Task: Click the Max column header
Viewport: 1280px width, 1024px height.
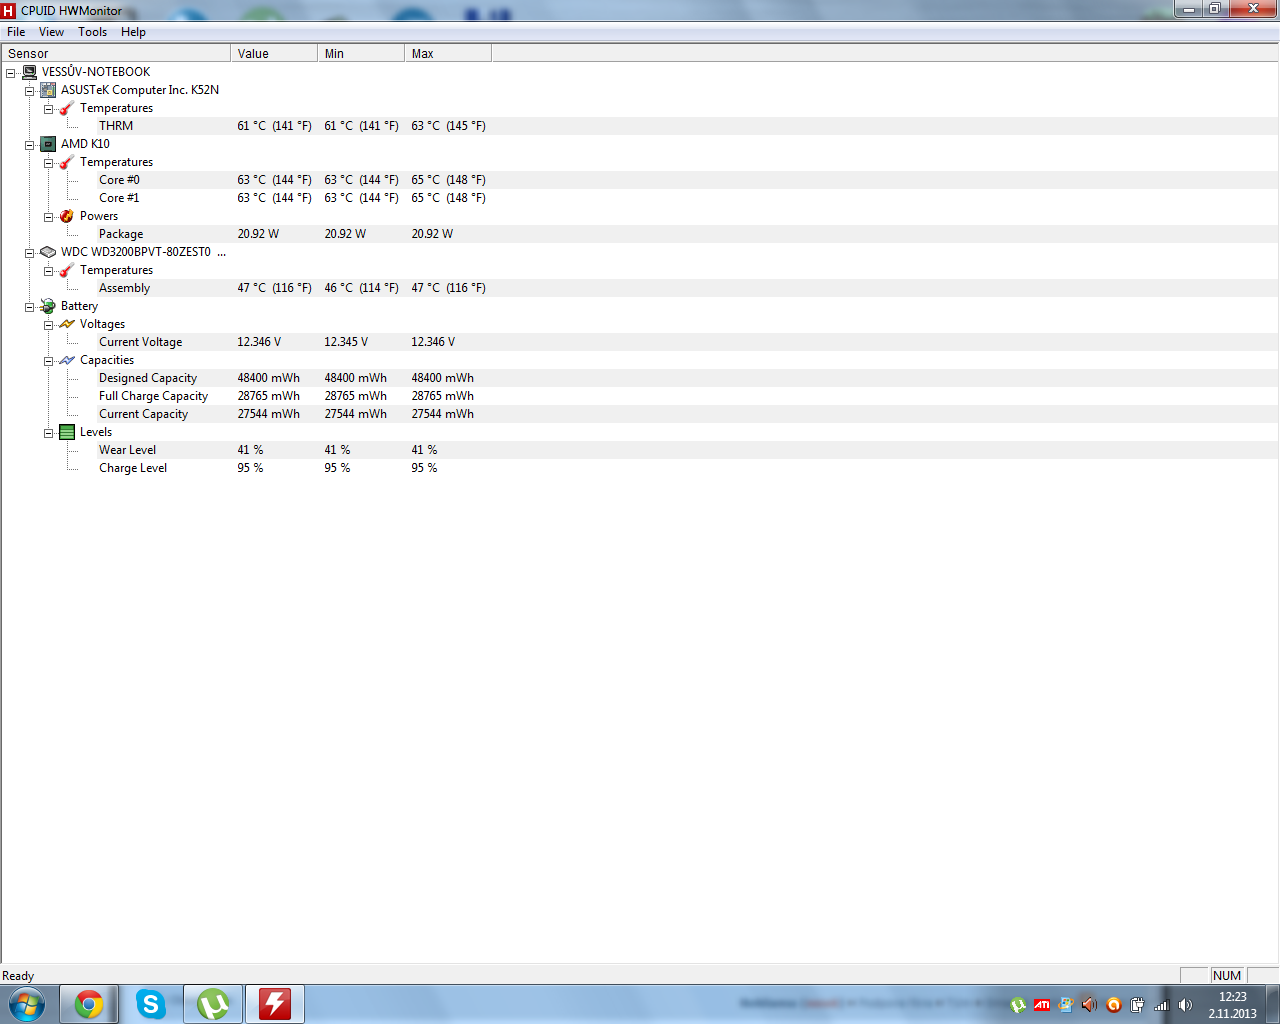Action: pos(448,53)
